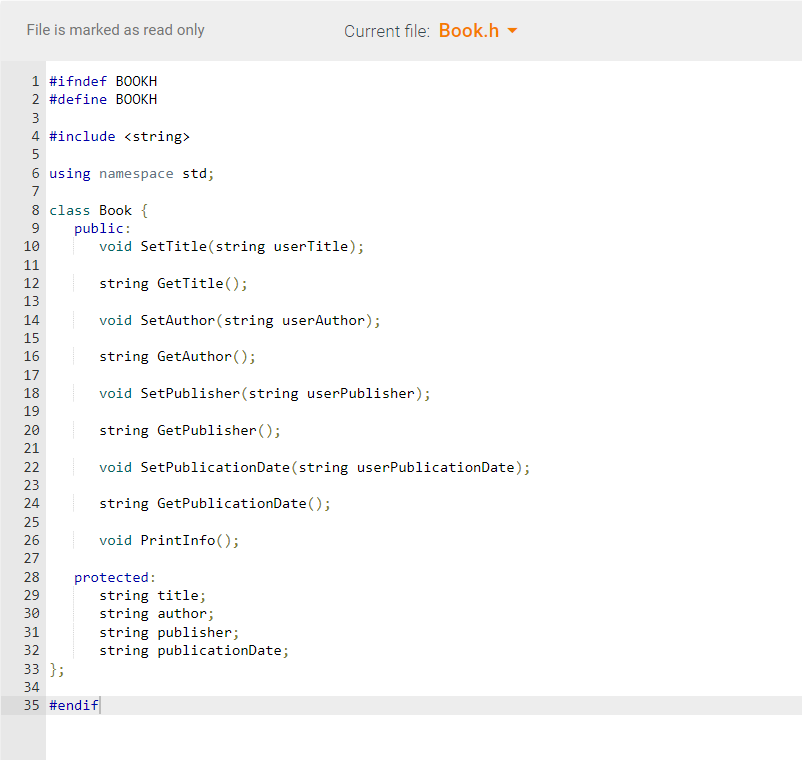
Task: Click the 'string author;' member
Action: point(157,613)
